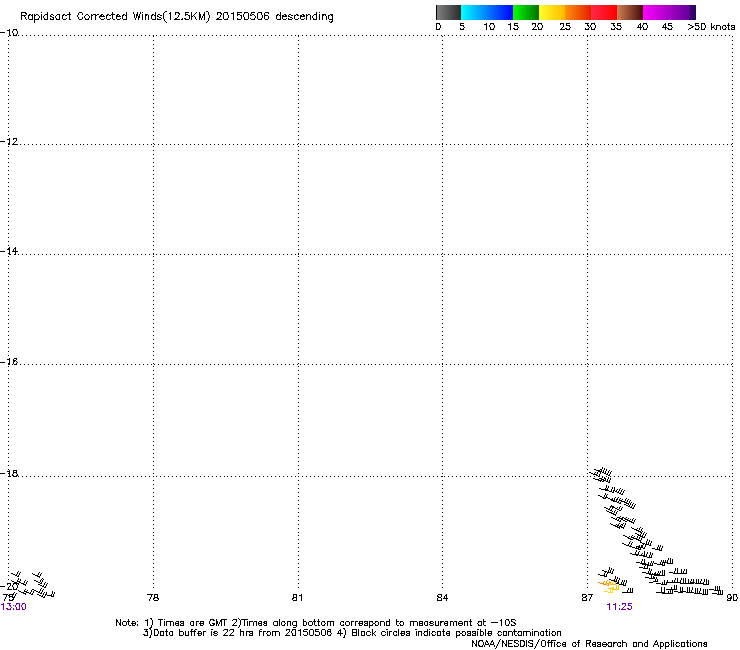Click the word 'descending' in the title

point(304,17)
